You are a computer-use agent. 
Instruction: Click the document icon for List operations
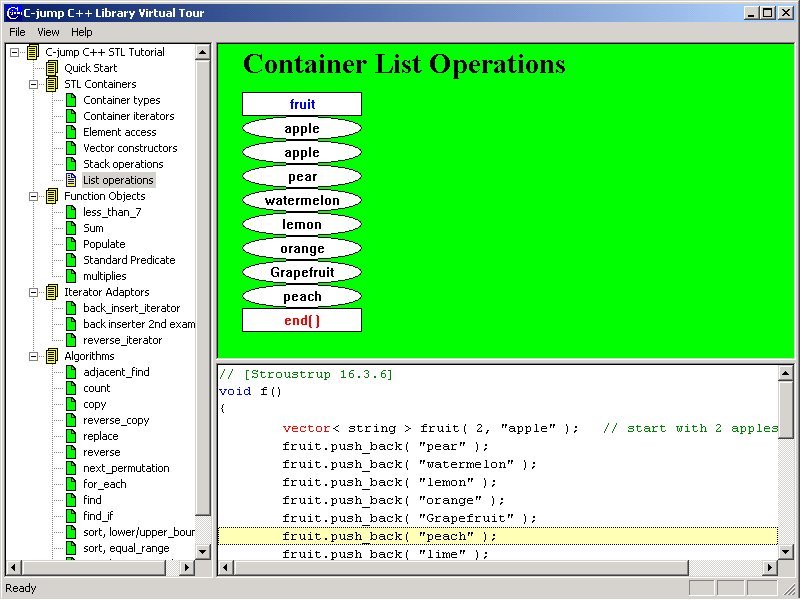point(71,180)
